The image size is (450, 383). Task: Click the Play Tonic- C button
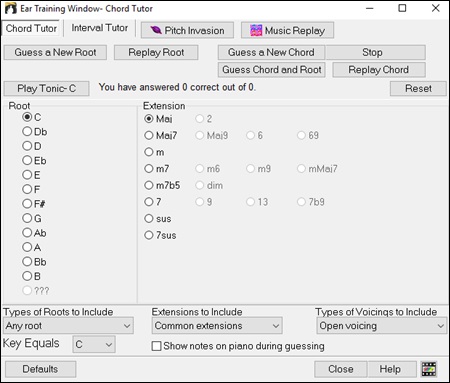coord(46,88)
